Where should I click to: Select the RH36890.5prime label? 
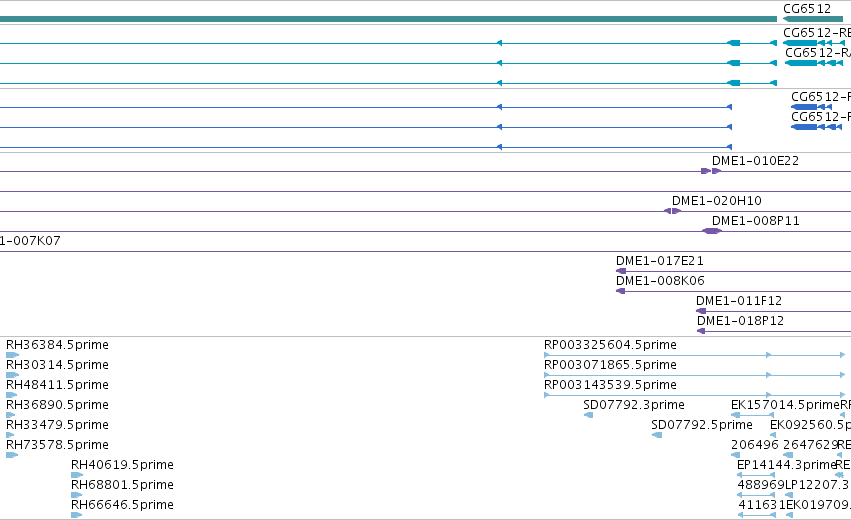[57, 405]
